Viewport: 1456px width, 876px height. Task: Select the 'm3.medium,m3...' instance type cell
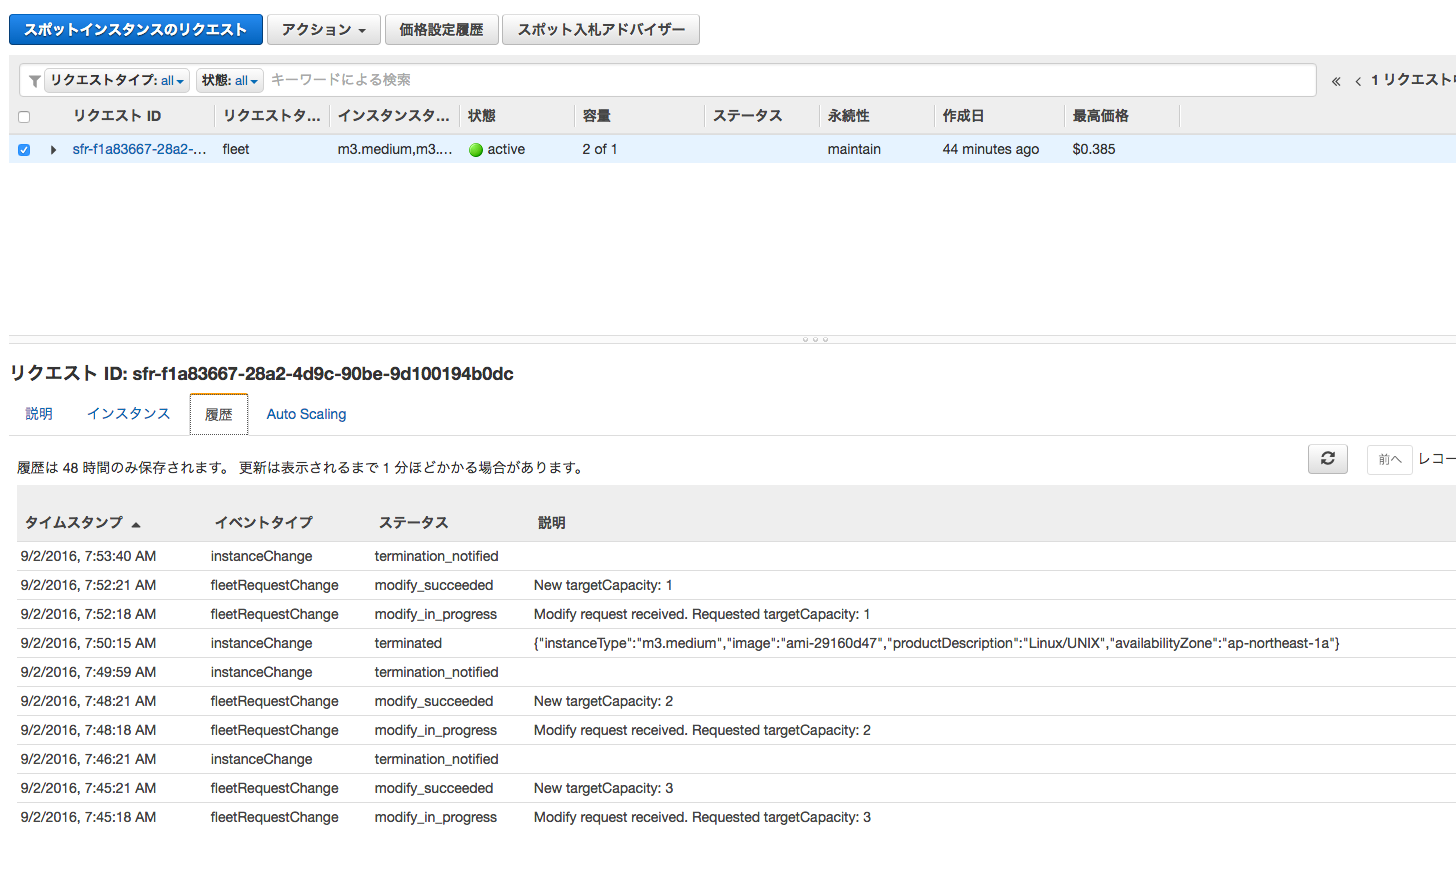point(395,149)
